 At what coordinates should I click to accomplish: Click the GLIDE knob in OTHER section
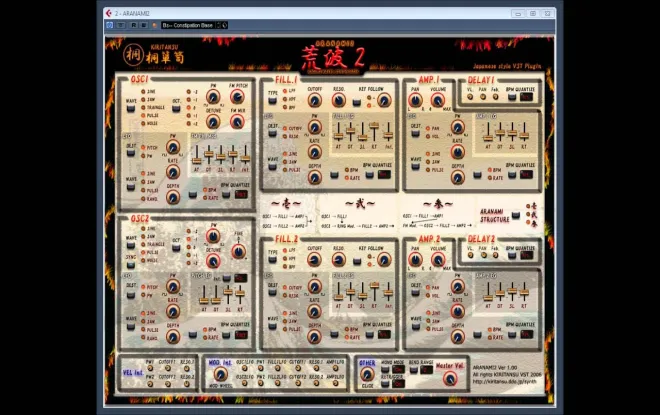pos(367,374)
